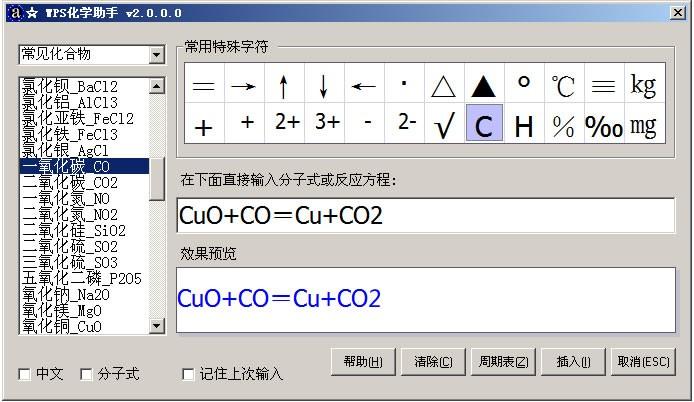Select 一氧化碳_CO in the list
694x402 pixels.
tap(85, 166)
